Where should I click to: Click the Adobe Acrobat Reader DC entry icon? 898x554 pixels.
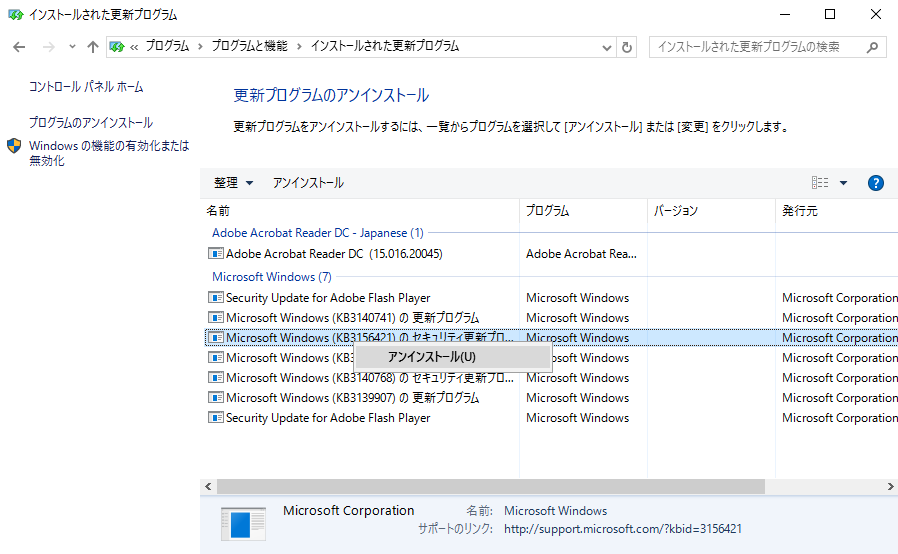point(216,254)
